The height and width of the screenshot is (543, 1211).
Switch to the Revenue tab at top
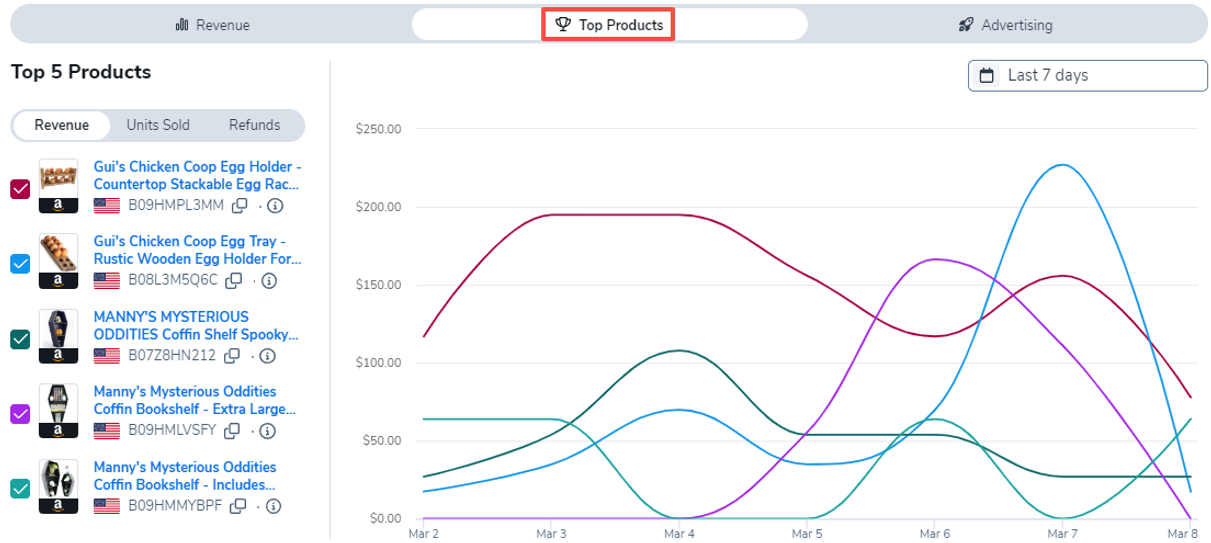pos(212,25)
